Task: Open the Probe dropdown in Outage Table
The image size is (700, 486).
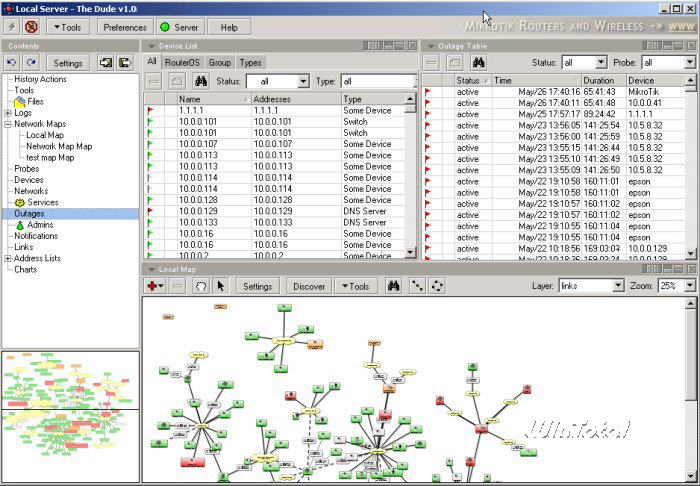Action: click(x=690, y=62)
